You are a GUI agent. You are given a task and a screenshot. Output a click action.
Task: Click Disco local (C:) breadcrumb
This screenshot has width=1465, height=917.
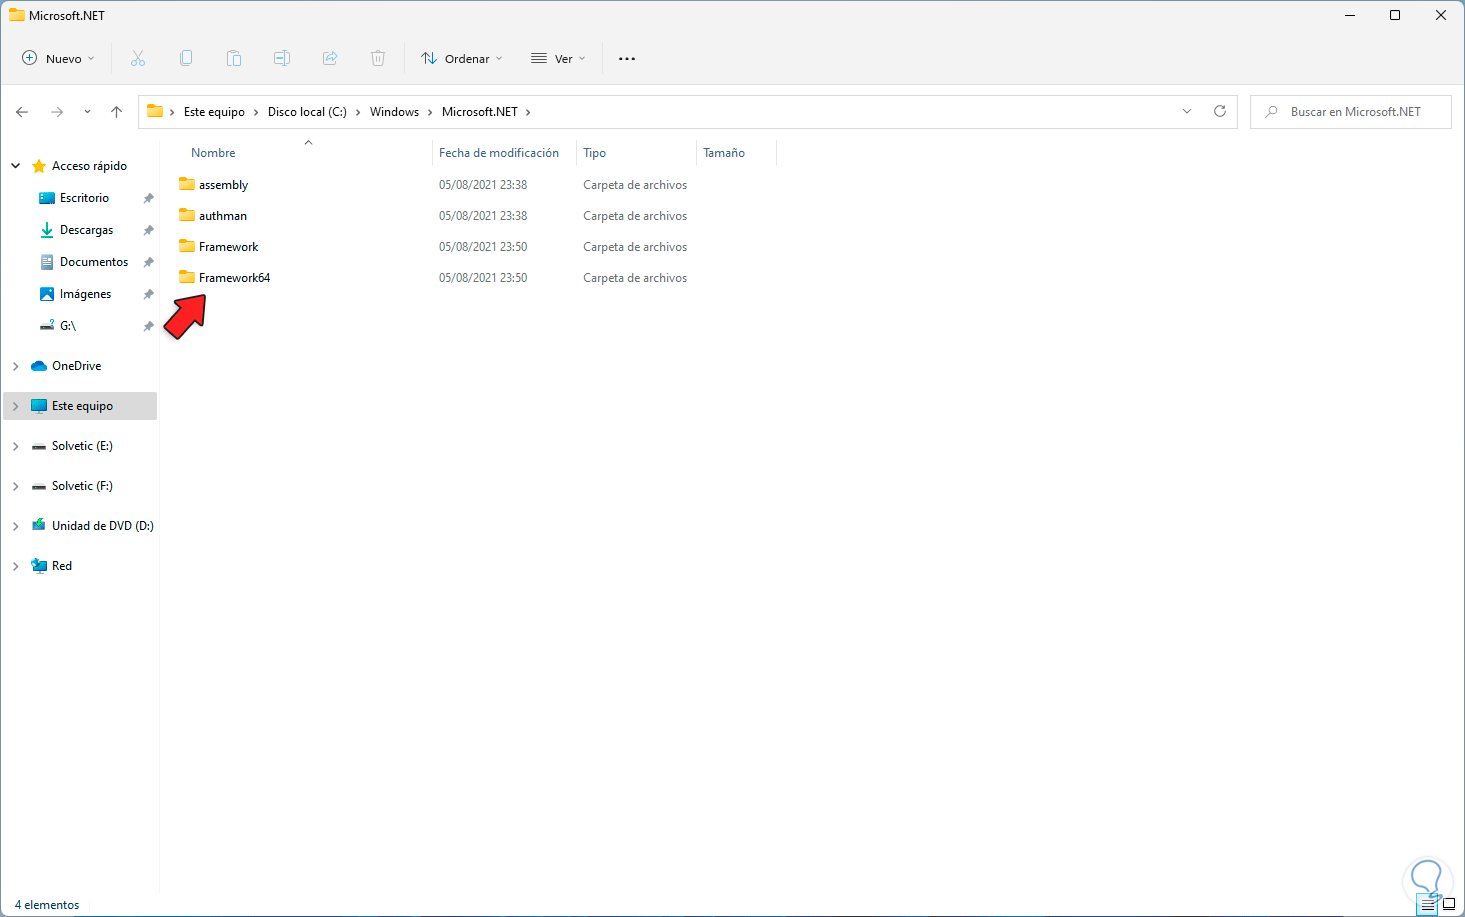(307, 112)
